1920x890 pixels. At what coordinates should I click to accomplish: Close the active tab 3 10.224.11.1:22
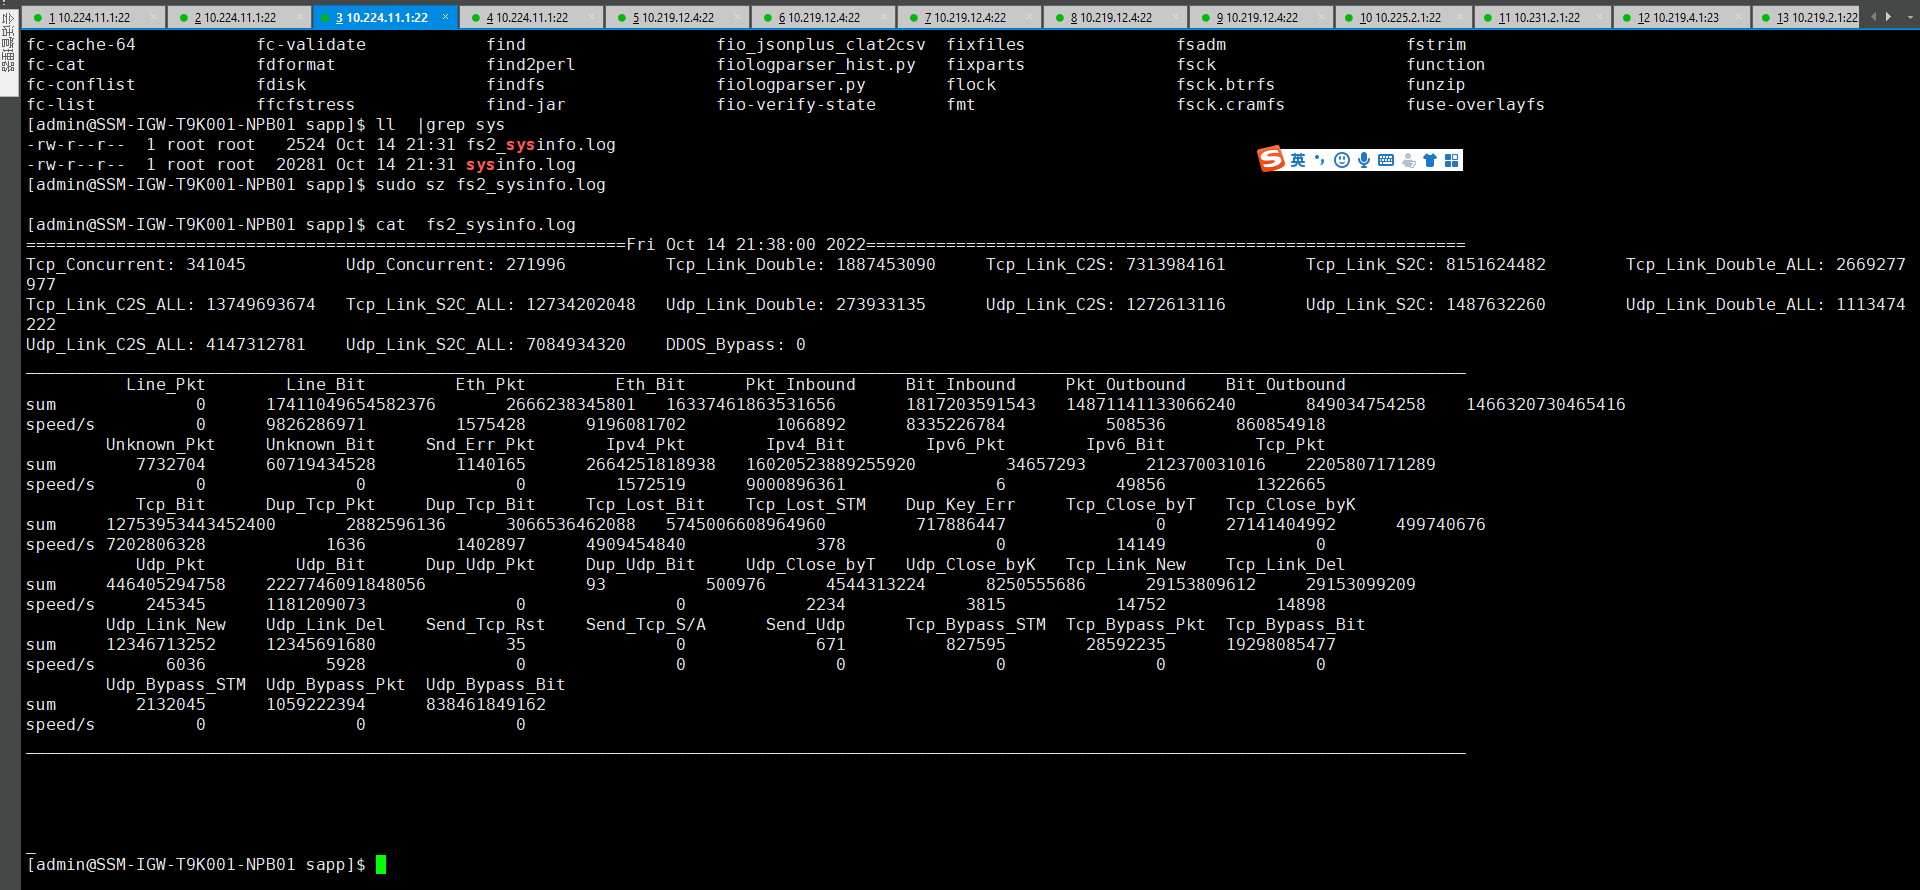pos(446,17)
